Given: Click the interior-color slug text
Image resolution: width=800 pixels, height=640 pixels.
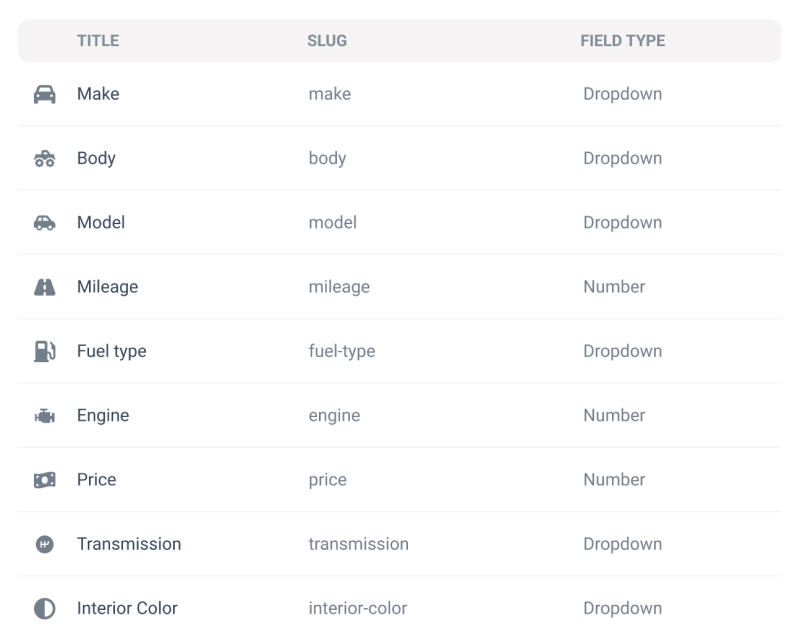Looking at the screenshot, I should [358, 608].
